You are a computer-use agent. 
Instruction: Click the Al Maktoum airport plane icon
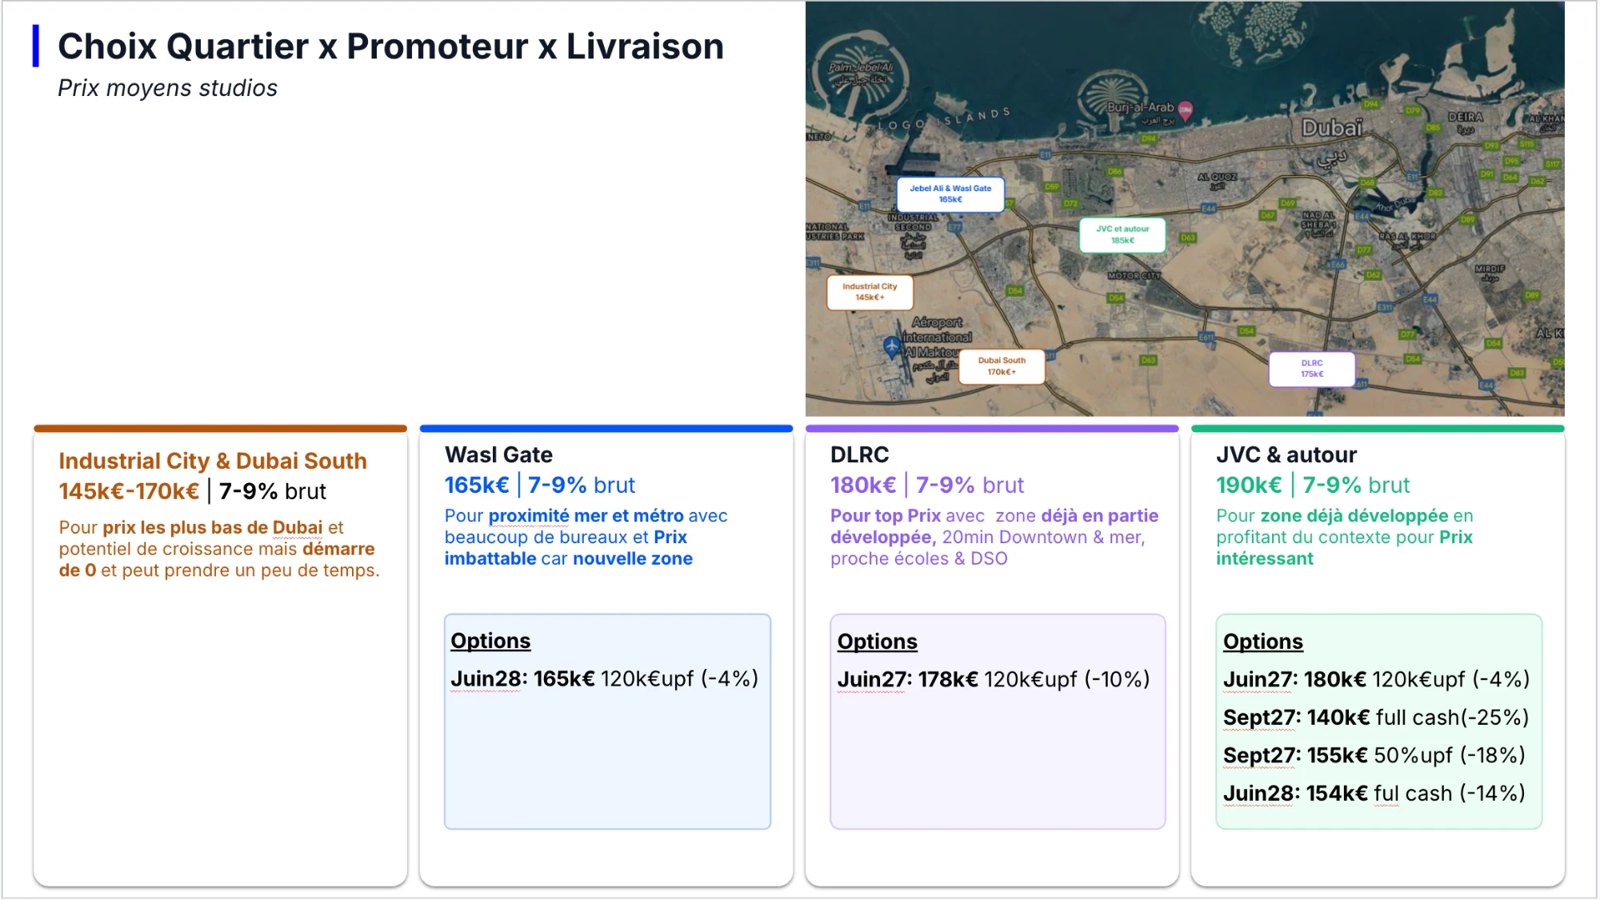(892, 347)
